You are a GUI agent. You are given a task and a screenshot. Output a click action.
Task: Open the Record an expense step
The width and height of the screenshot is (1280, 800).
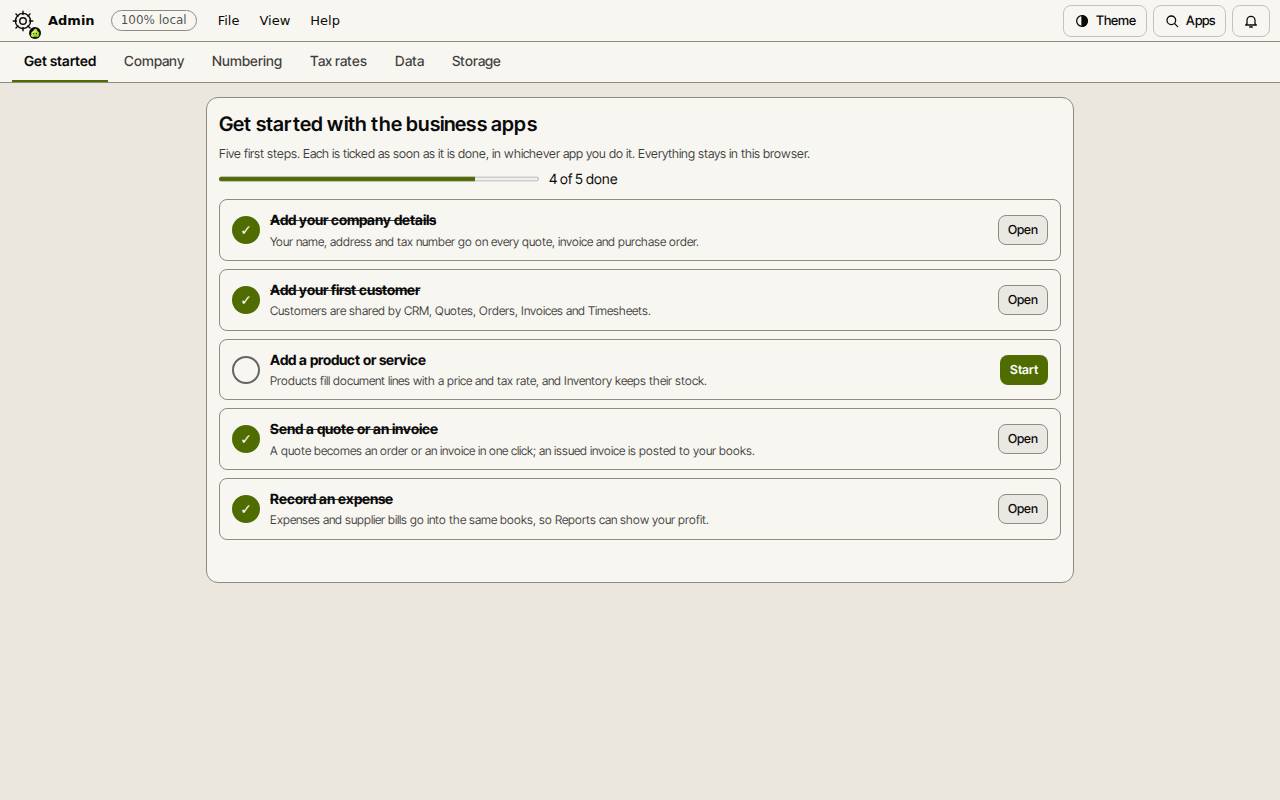click(x=1022, y=509)
